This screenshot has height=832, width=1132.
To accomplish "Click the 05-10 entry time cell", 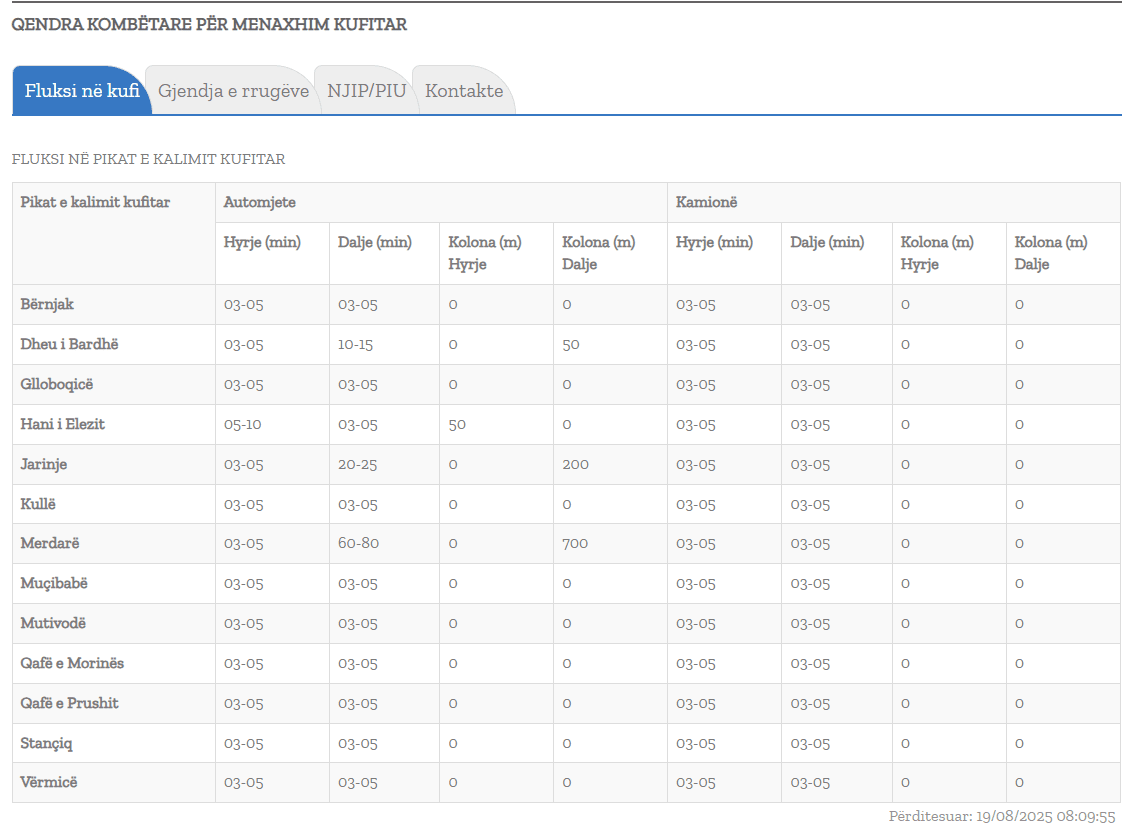I will 243,424.
